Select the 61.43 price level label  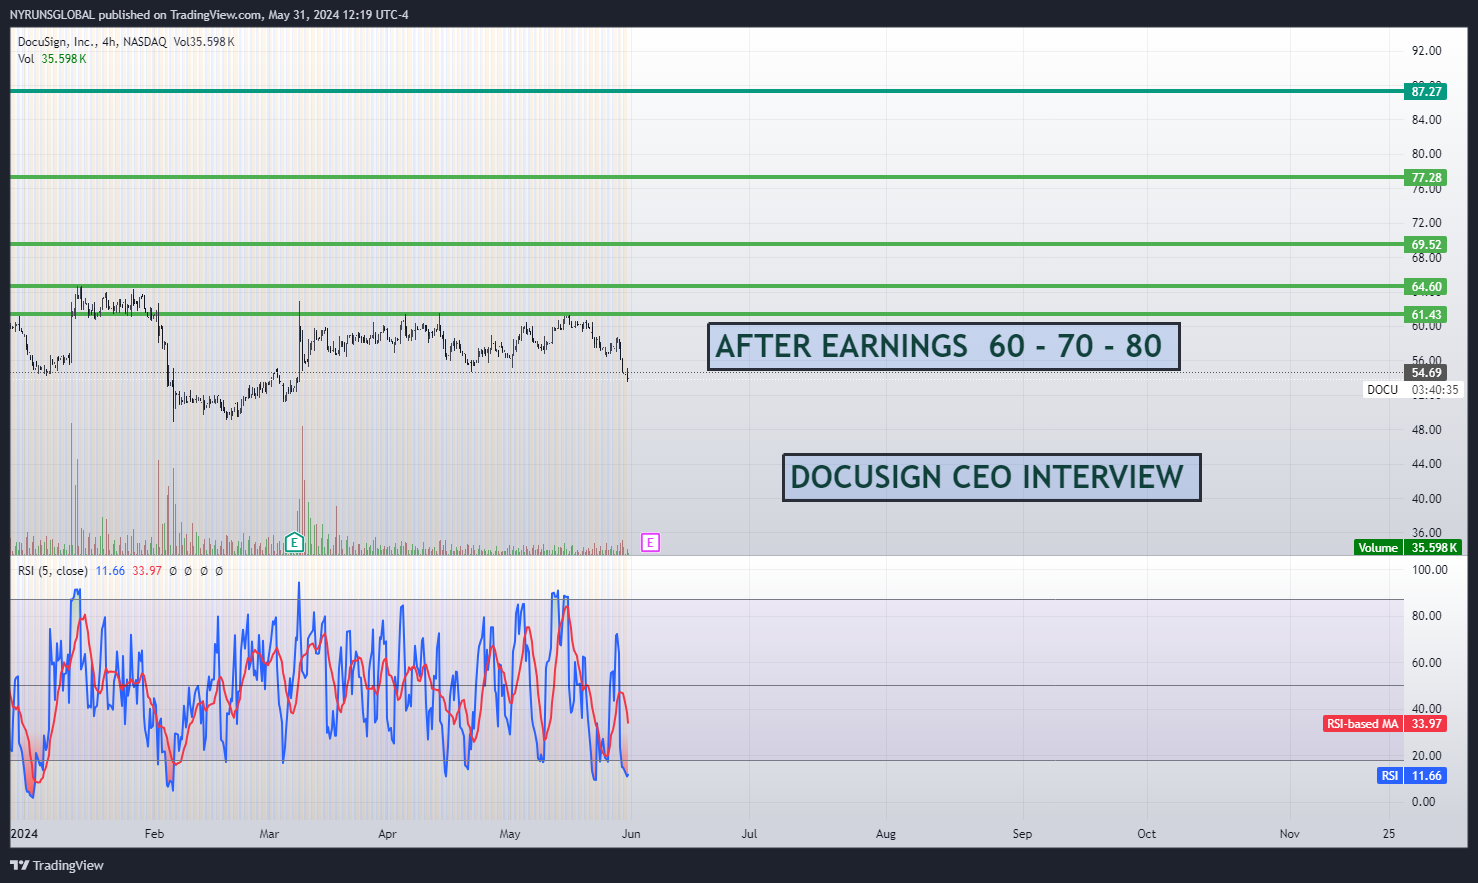tap(1426, 315)
